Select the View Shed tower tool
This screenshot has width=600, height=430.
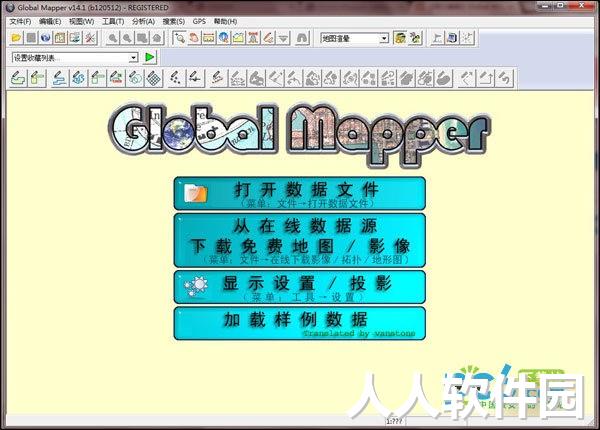[253, 38]
